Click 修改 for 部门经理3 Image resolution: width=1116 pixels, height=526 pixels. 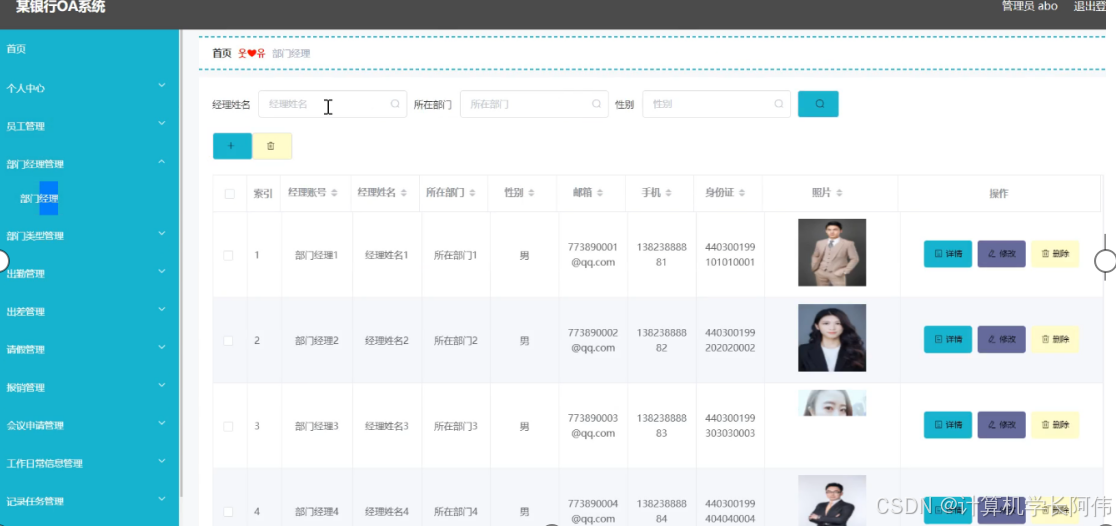tap(1001, 425)
